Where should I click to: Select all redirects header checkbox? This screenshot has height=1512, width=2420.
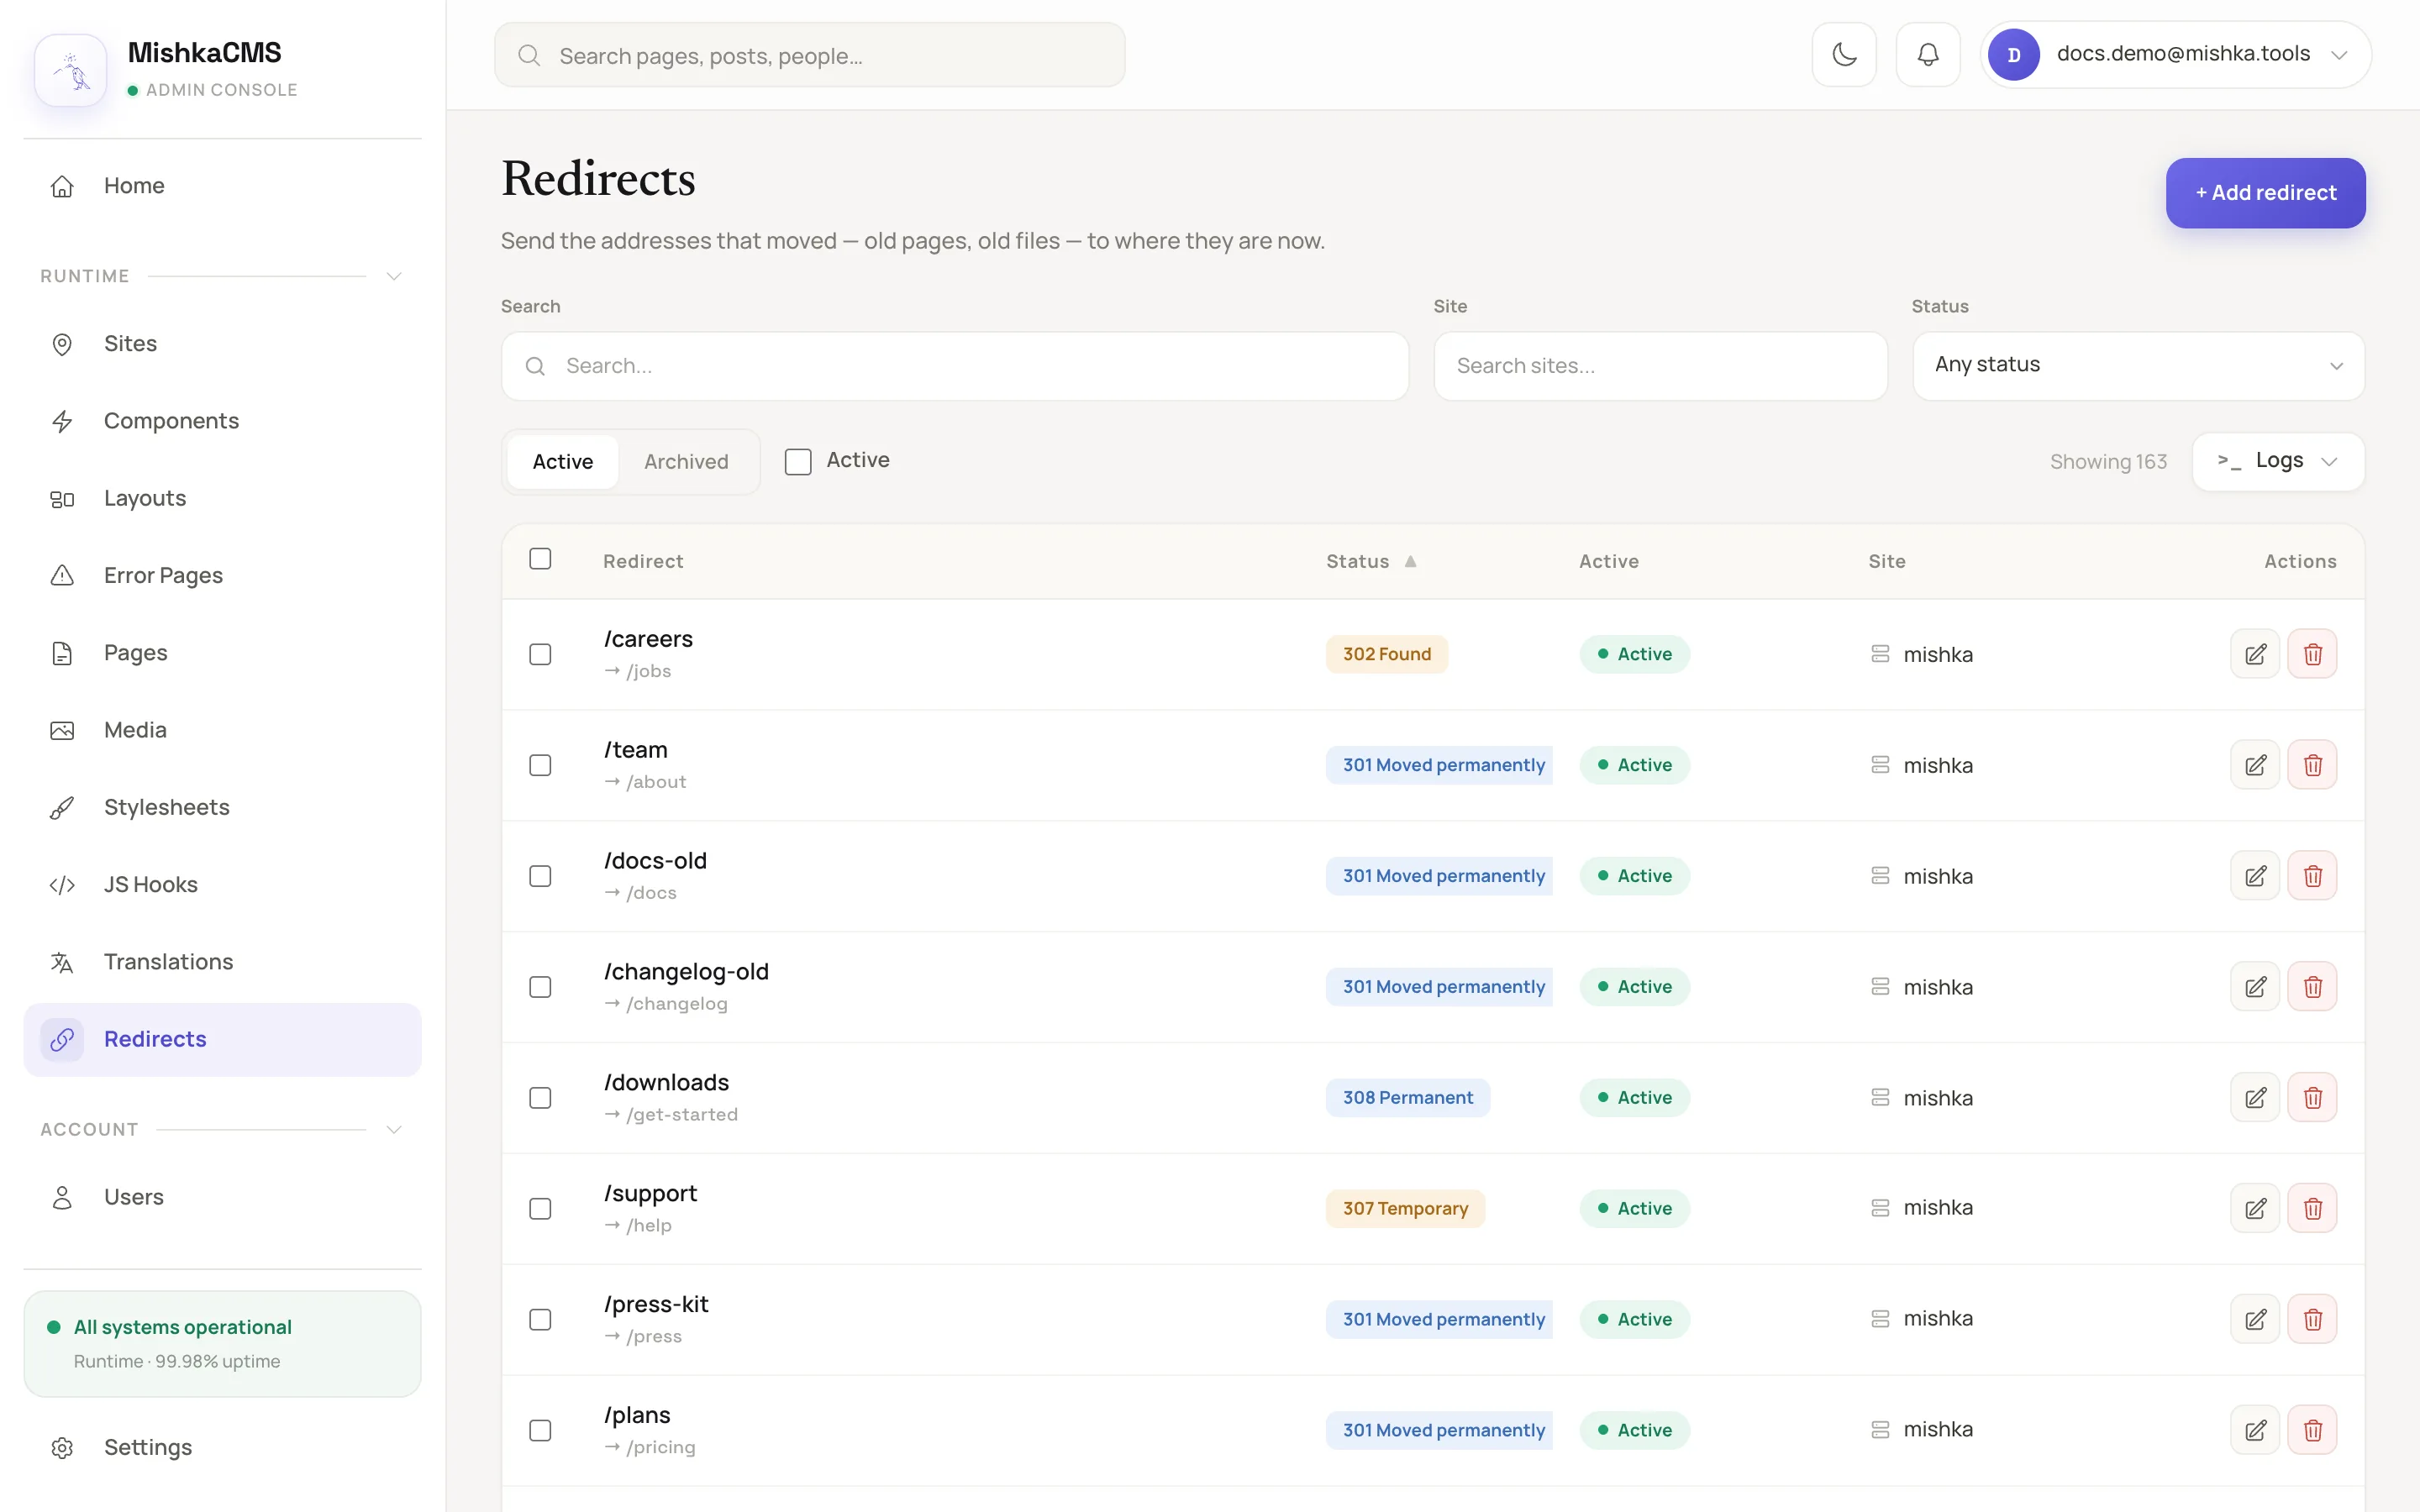coord(540,559)
